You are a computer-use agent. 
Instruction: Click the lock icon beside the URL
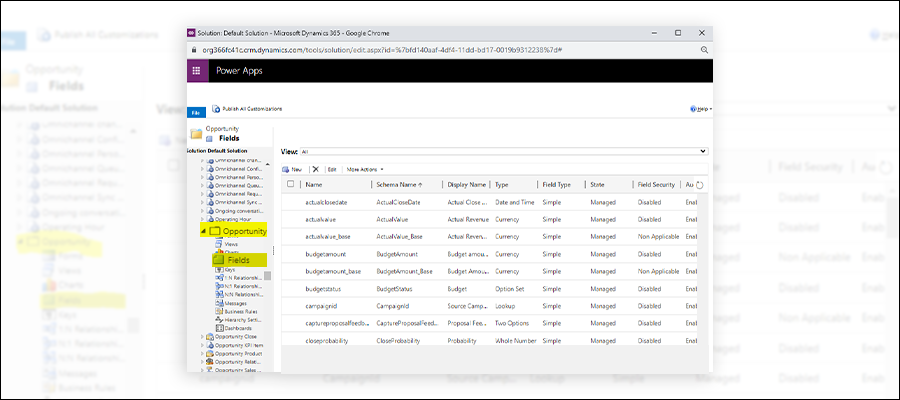[194, 50]
